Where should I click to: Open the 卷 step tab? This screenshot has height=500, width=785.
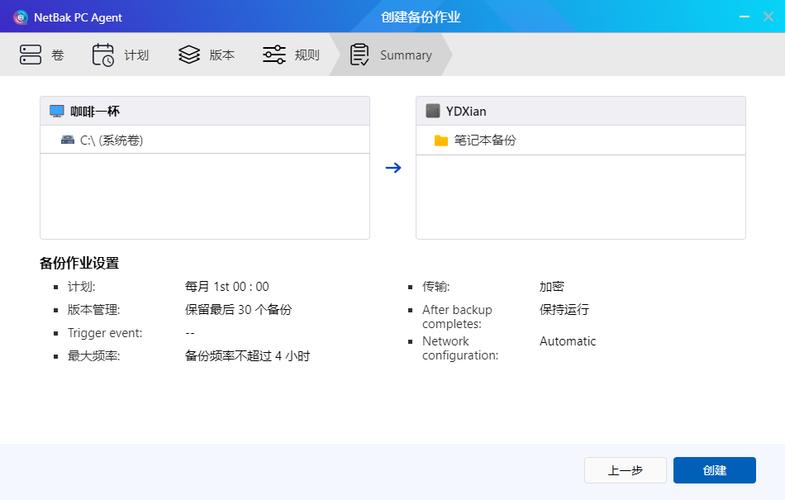[42, 55]
